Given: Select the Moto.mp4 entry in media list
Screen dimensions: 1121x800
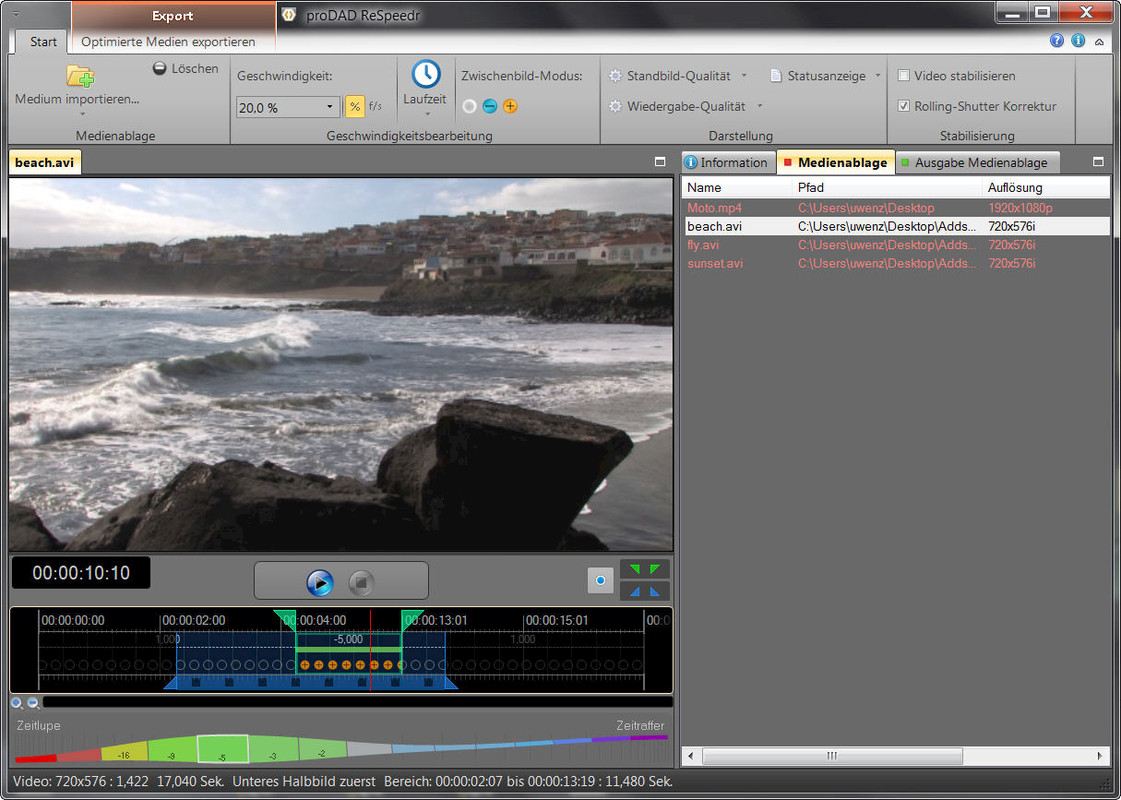Looking at the screenshot, I should click(714, 208).
